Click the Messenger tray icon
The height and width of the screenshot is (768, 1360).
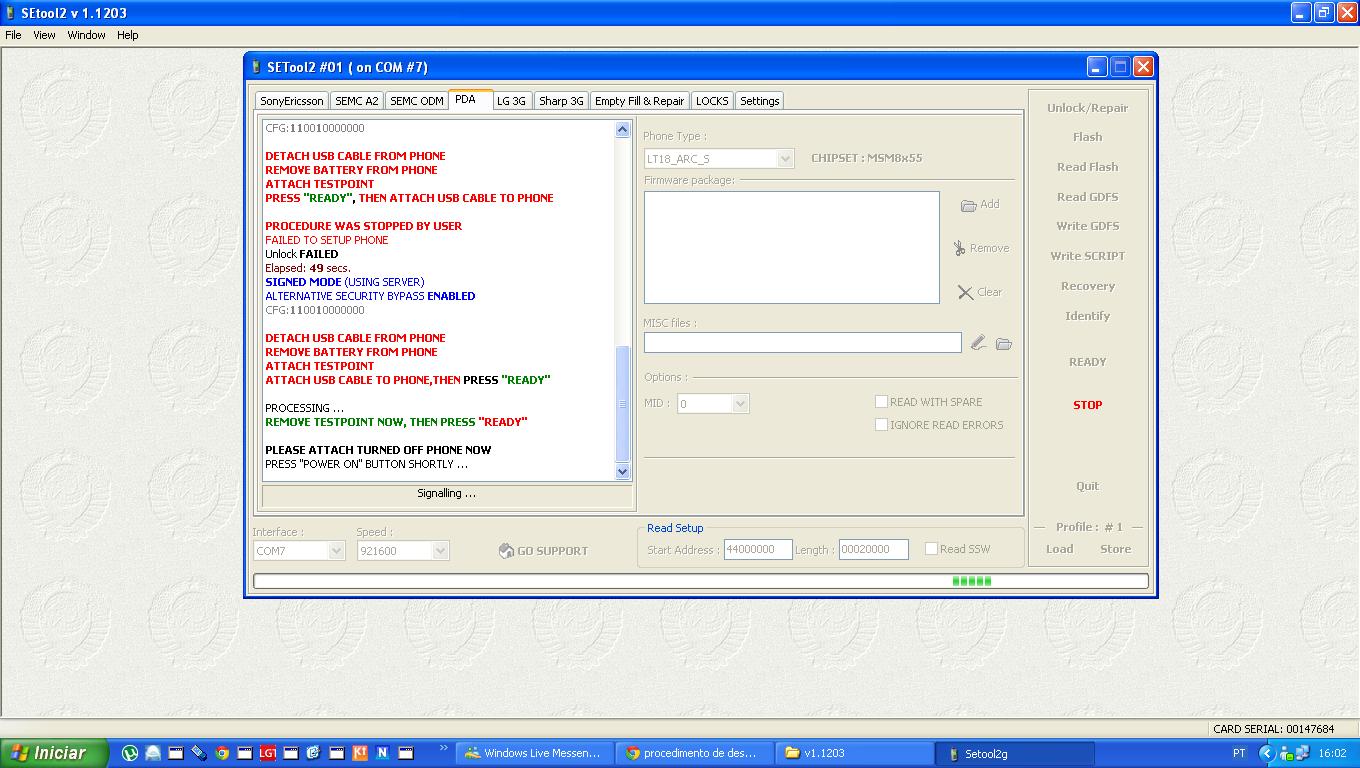[x=1287, y=753]
